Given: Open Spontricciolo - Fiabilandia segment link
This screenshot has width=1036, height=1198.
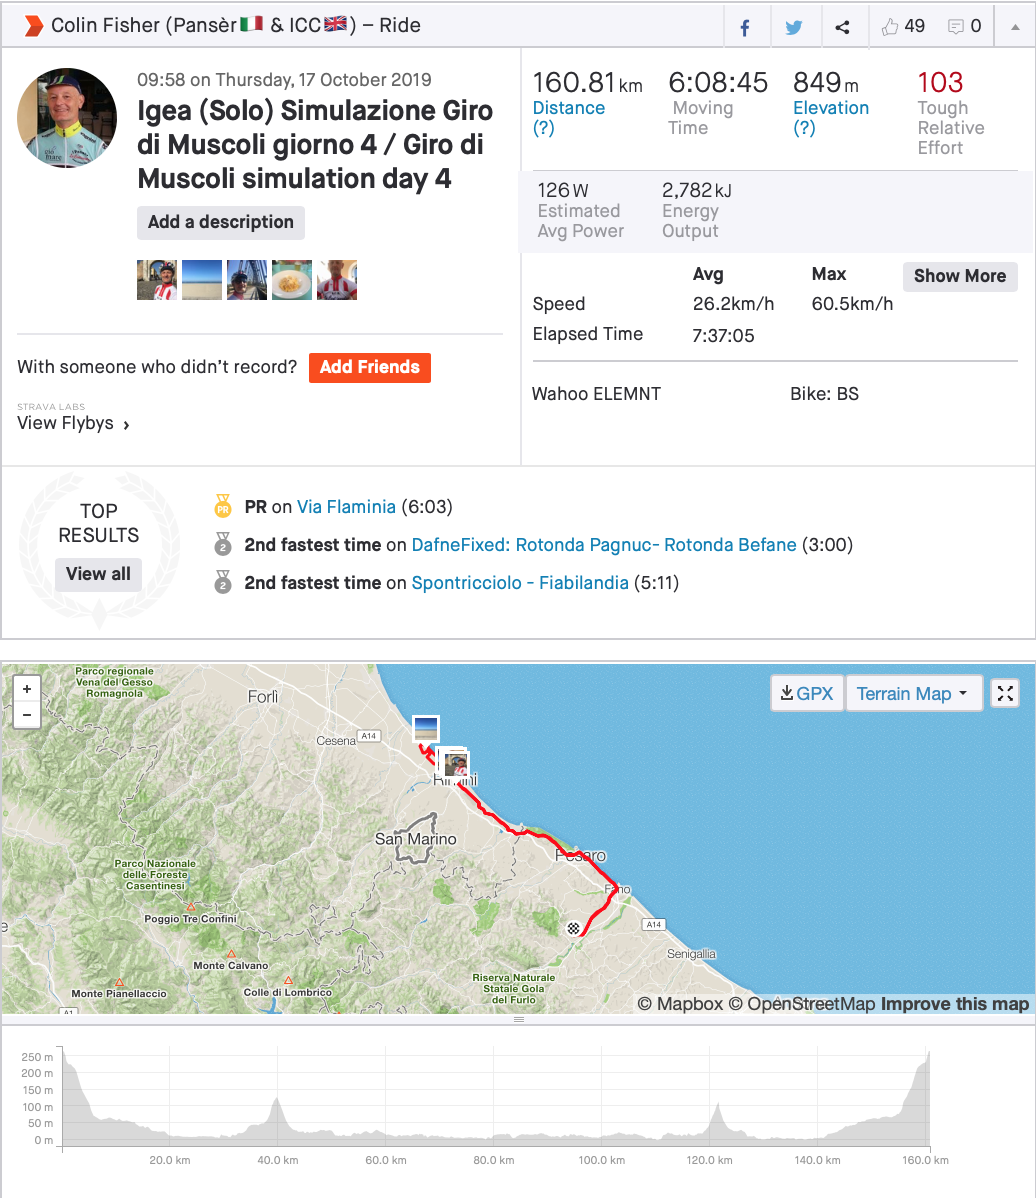Looking at the screenshot, I should [x=520, y=583].
